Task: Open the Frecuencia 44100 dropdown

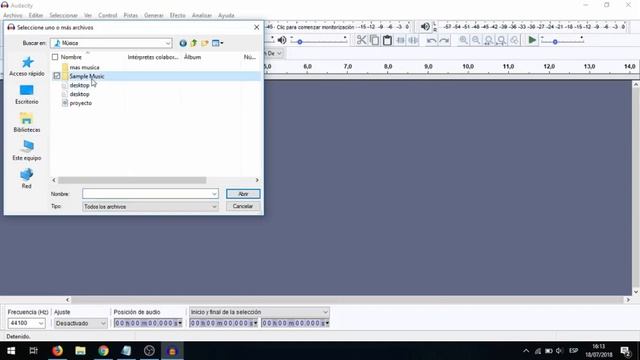Action: [27, 323]
